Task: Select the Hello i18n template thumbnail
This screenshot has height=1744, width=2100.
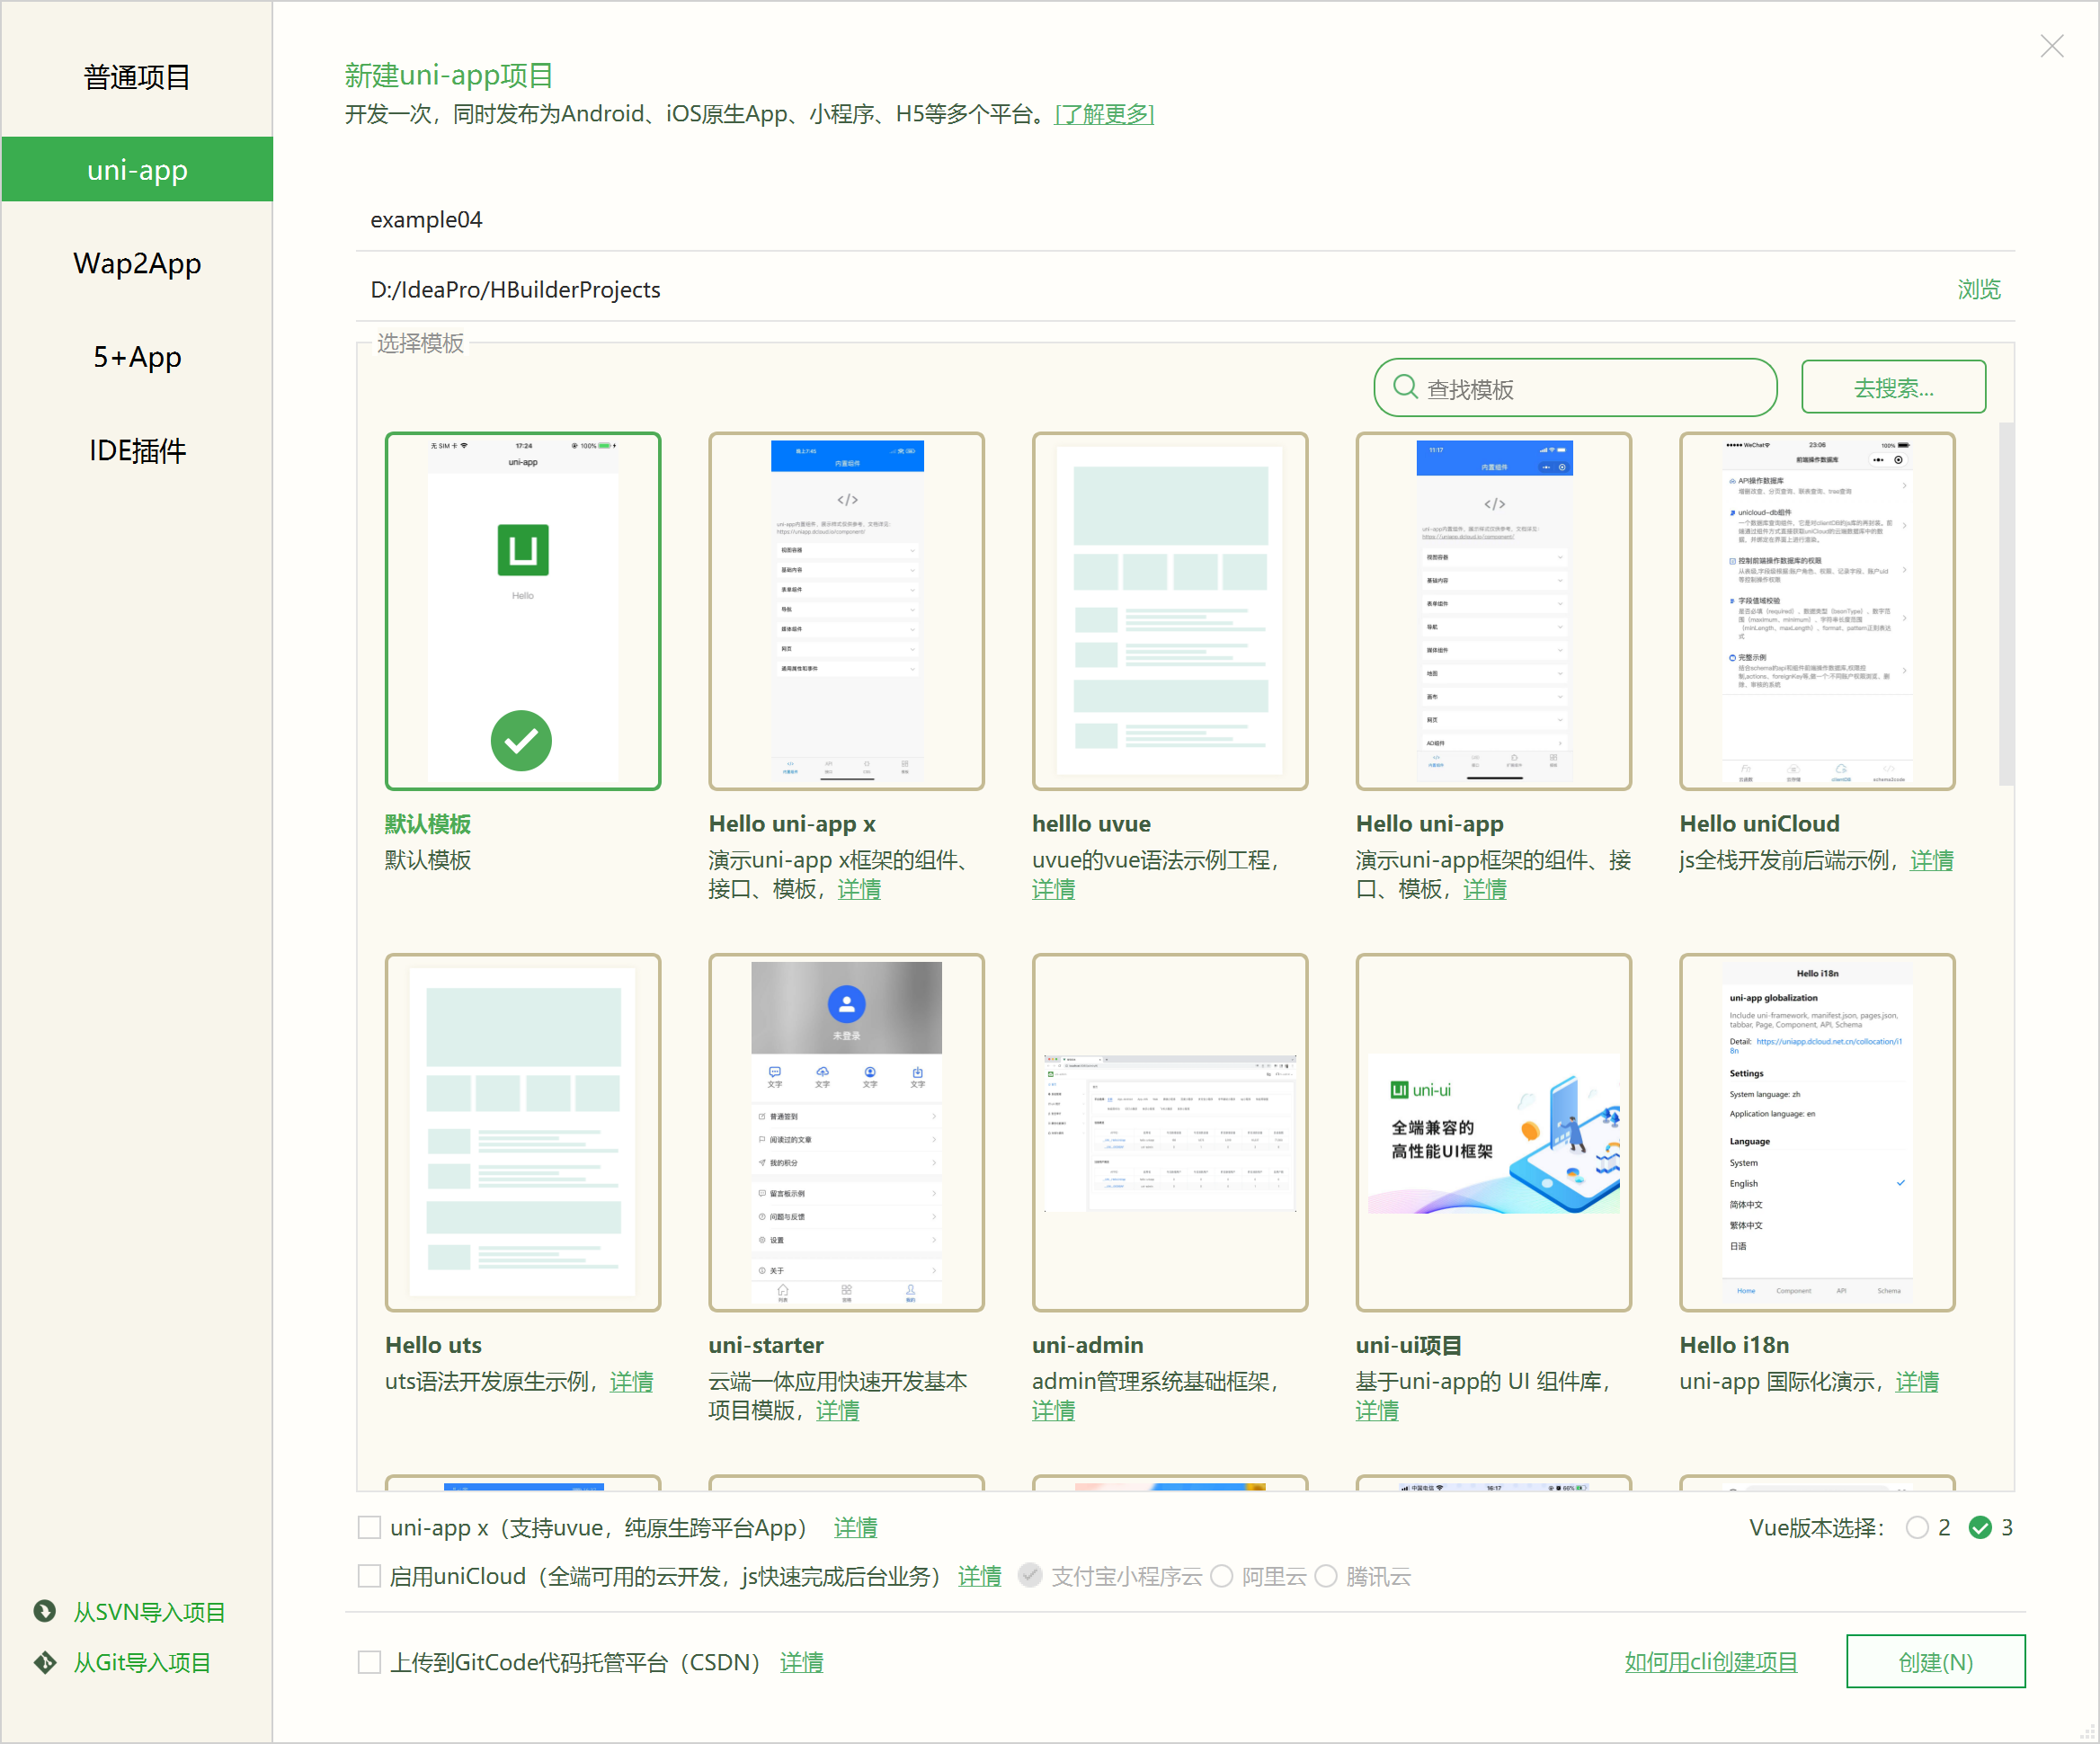Action: pos(1816,1132)
